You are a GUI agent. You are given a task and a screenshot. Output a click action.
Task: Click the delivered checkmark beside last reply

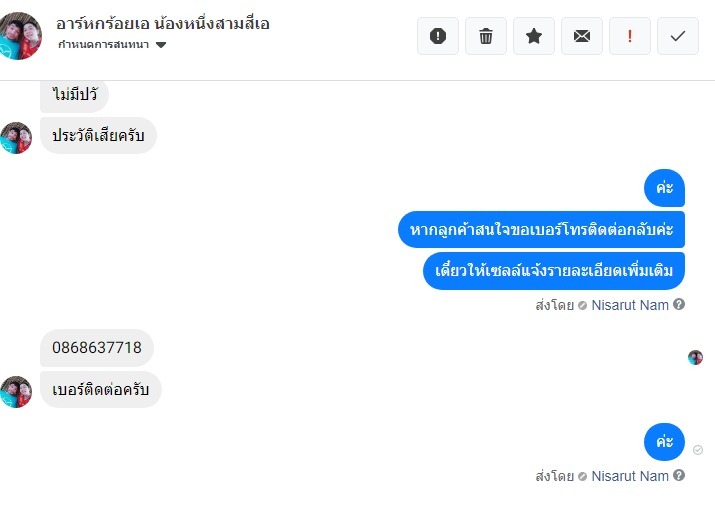[x=698, y=450]
